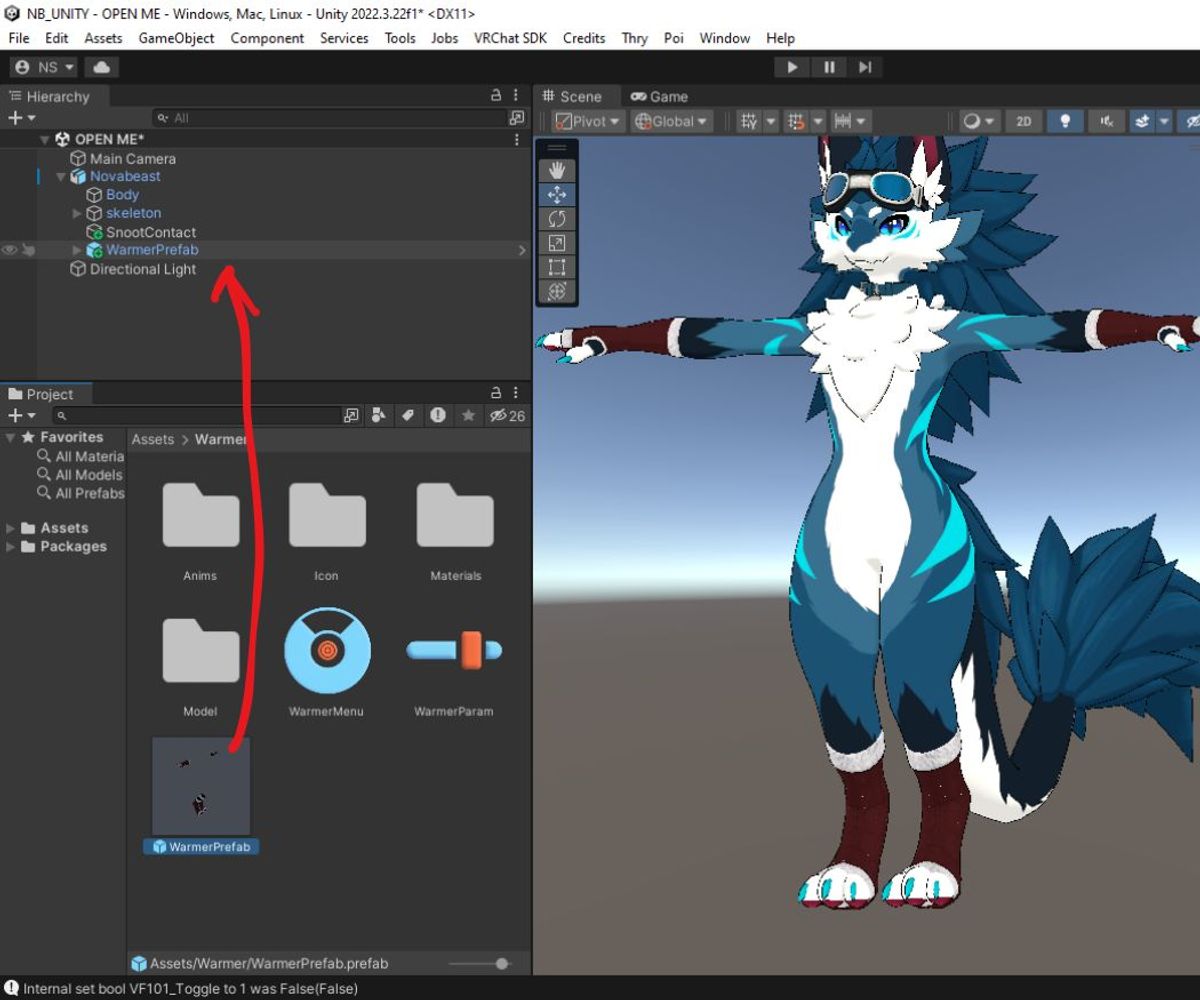Click Assets in the breadcrumb path

(152, 439)
